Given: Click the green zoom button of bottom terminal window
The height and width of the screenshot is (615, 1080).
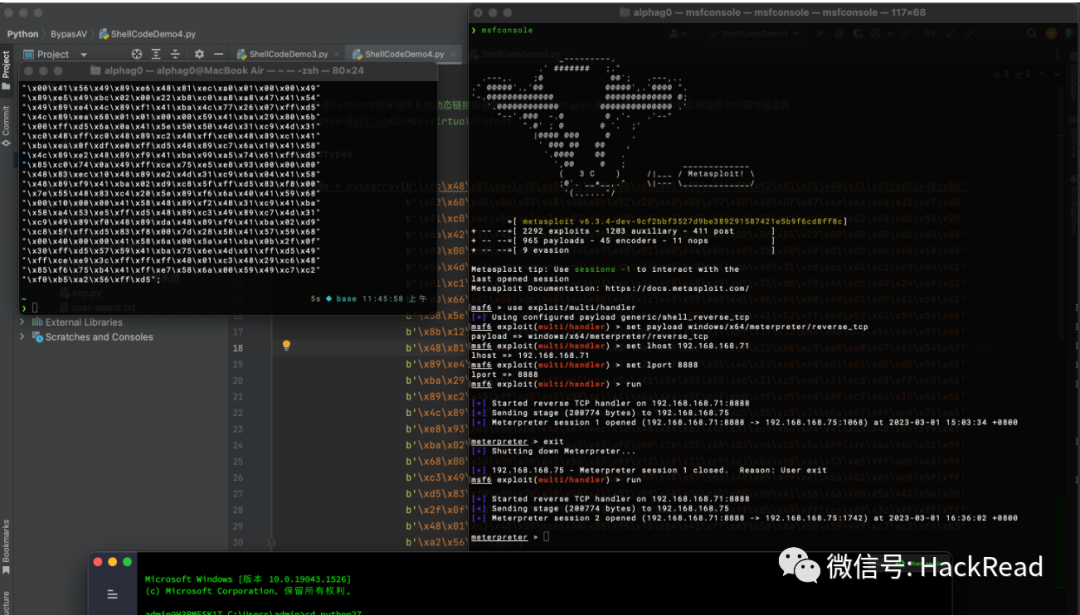Looking at the screenshot, I should pos(127,562).
